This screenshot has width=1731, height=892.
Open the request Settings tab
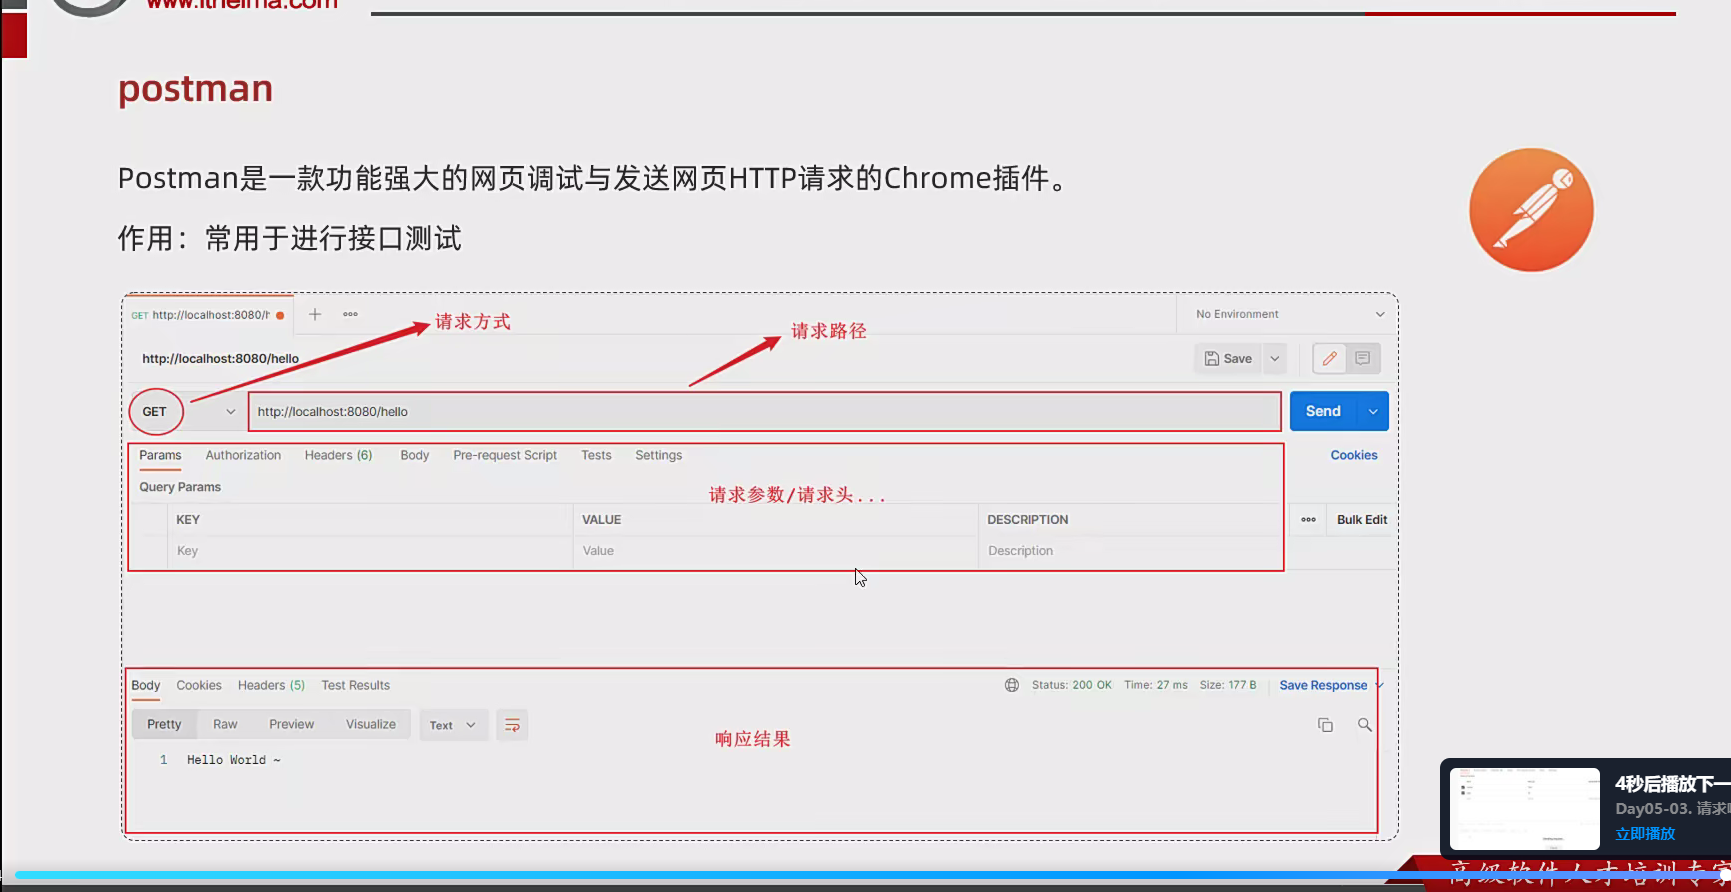(x=658, y=455)
